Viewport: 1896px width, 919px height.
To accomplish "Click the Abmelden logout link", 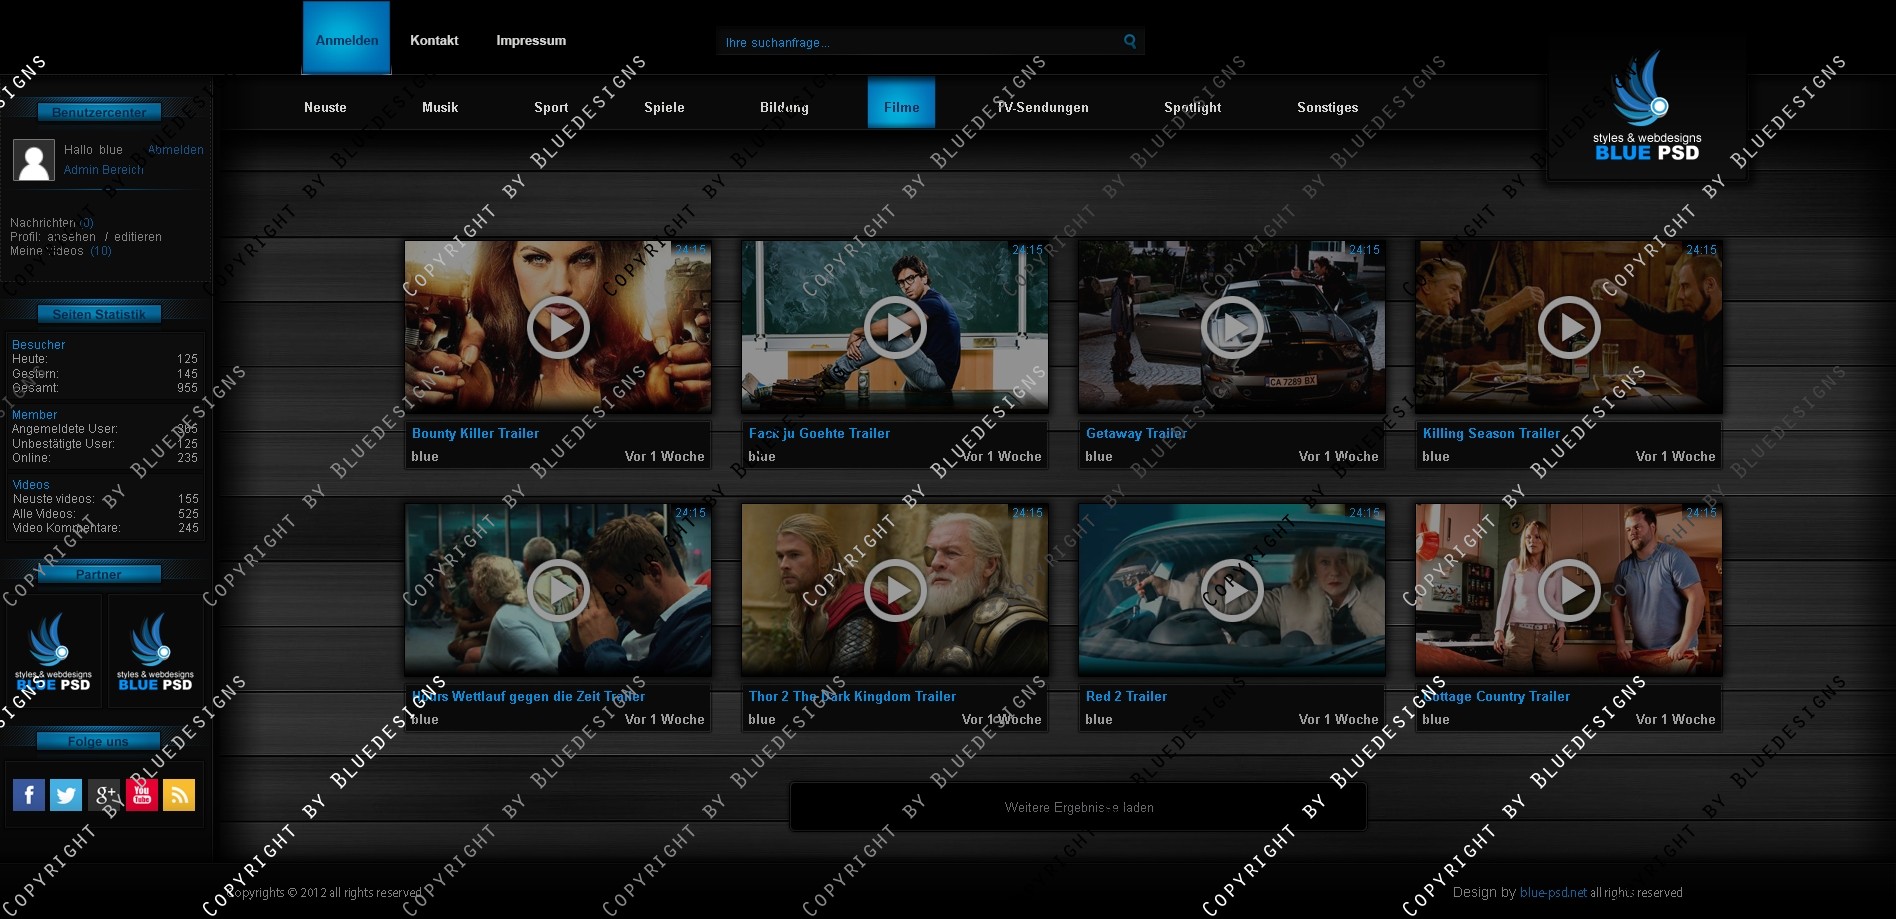I will click(x=176, y=150).
